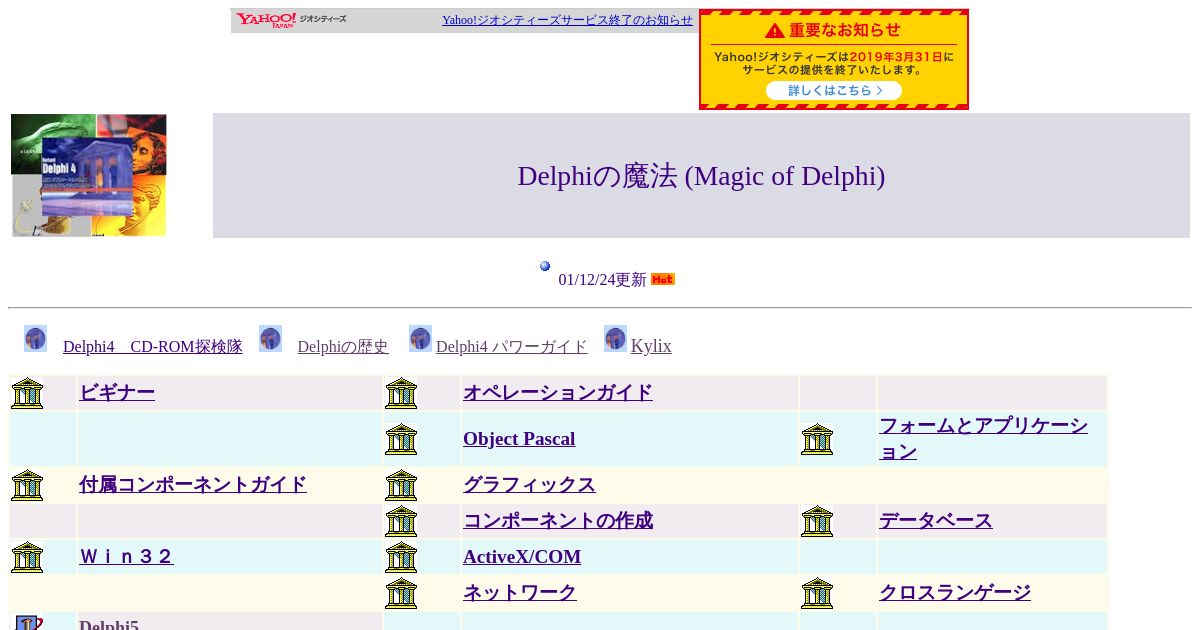
Task: Click the temple icon beside ネットワーク
Action: point(401,593)
